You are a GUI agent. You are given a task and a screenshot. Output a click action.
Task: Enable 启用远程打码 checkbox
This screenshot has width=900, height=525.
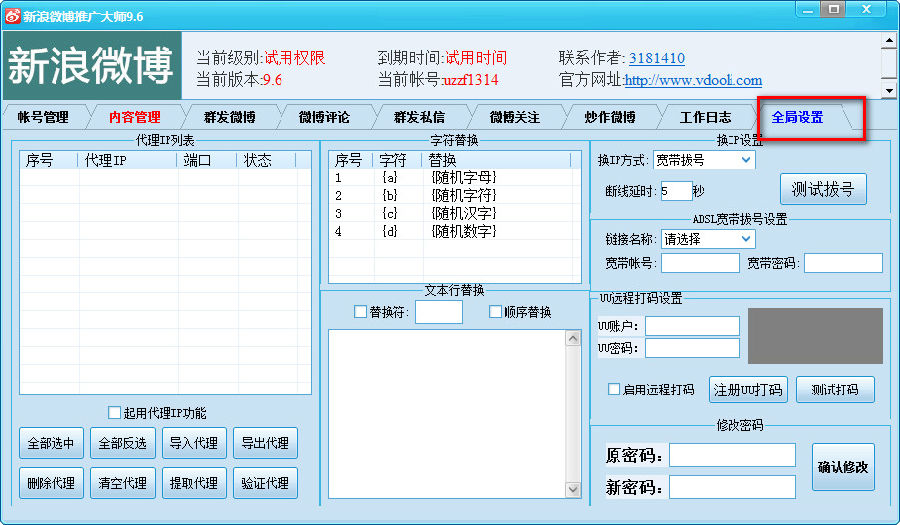pyautogui.click(x=614, y=389)
